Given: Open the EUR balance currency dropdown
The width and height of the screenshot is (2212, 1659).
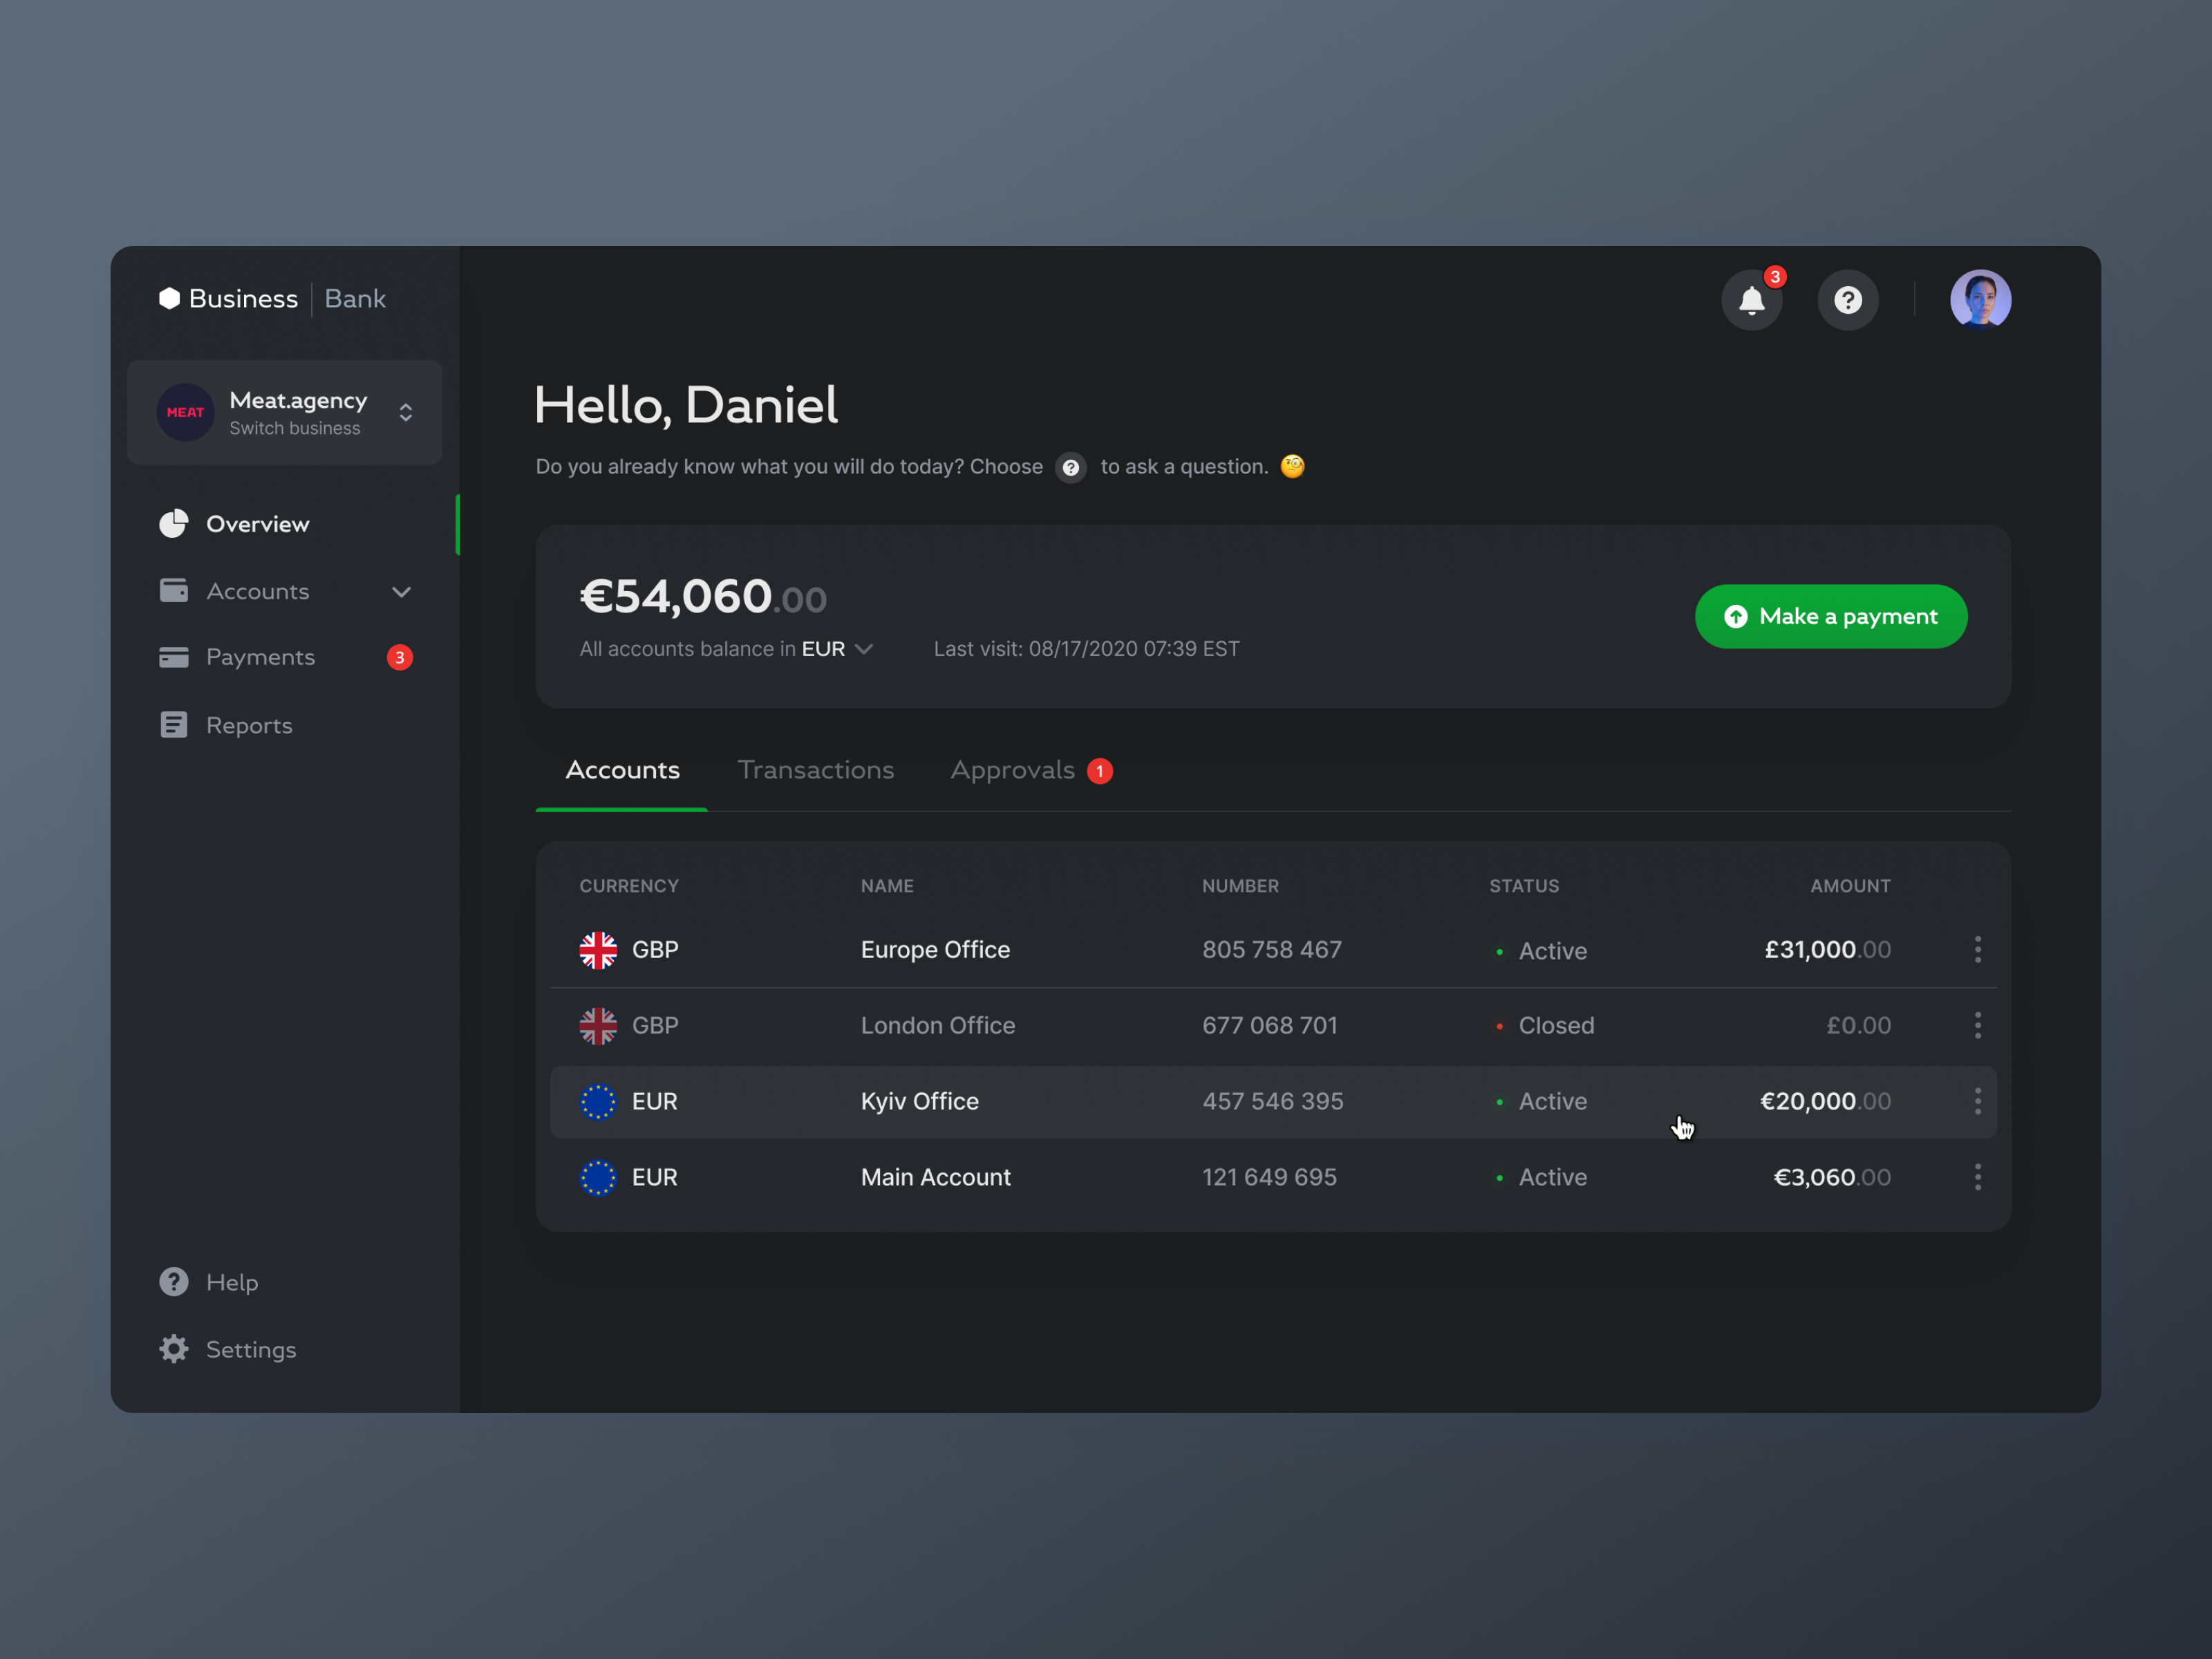Looking at the screenshot, I should click(838, 649).
